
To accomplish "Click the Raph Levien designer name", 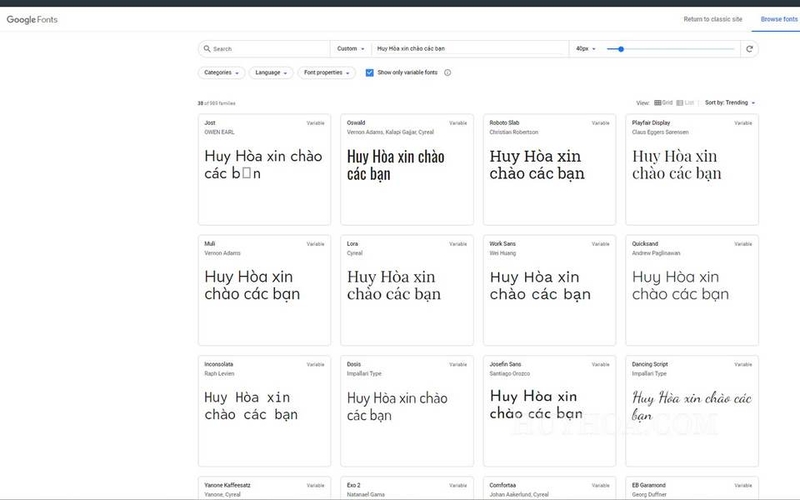I will point(219,374).
